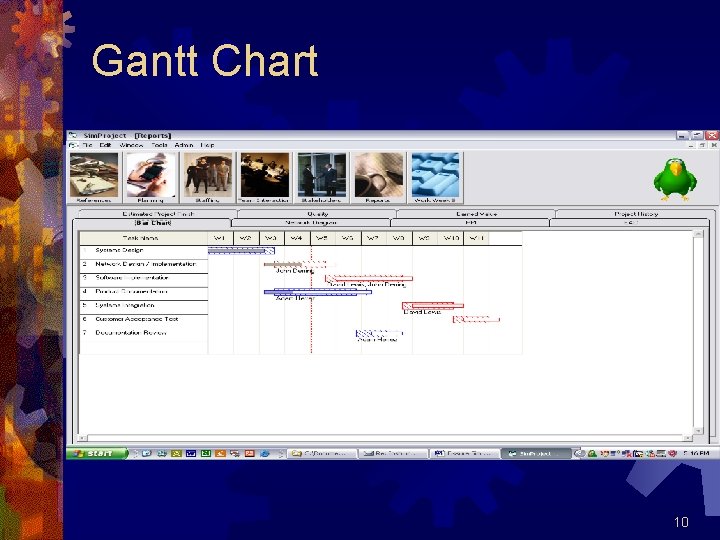Switch to the Estimated Project Finish tab
Screen dimensions: 720x540
(x=158, y=214)
